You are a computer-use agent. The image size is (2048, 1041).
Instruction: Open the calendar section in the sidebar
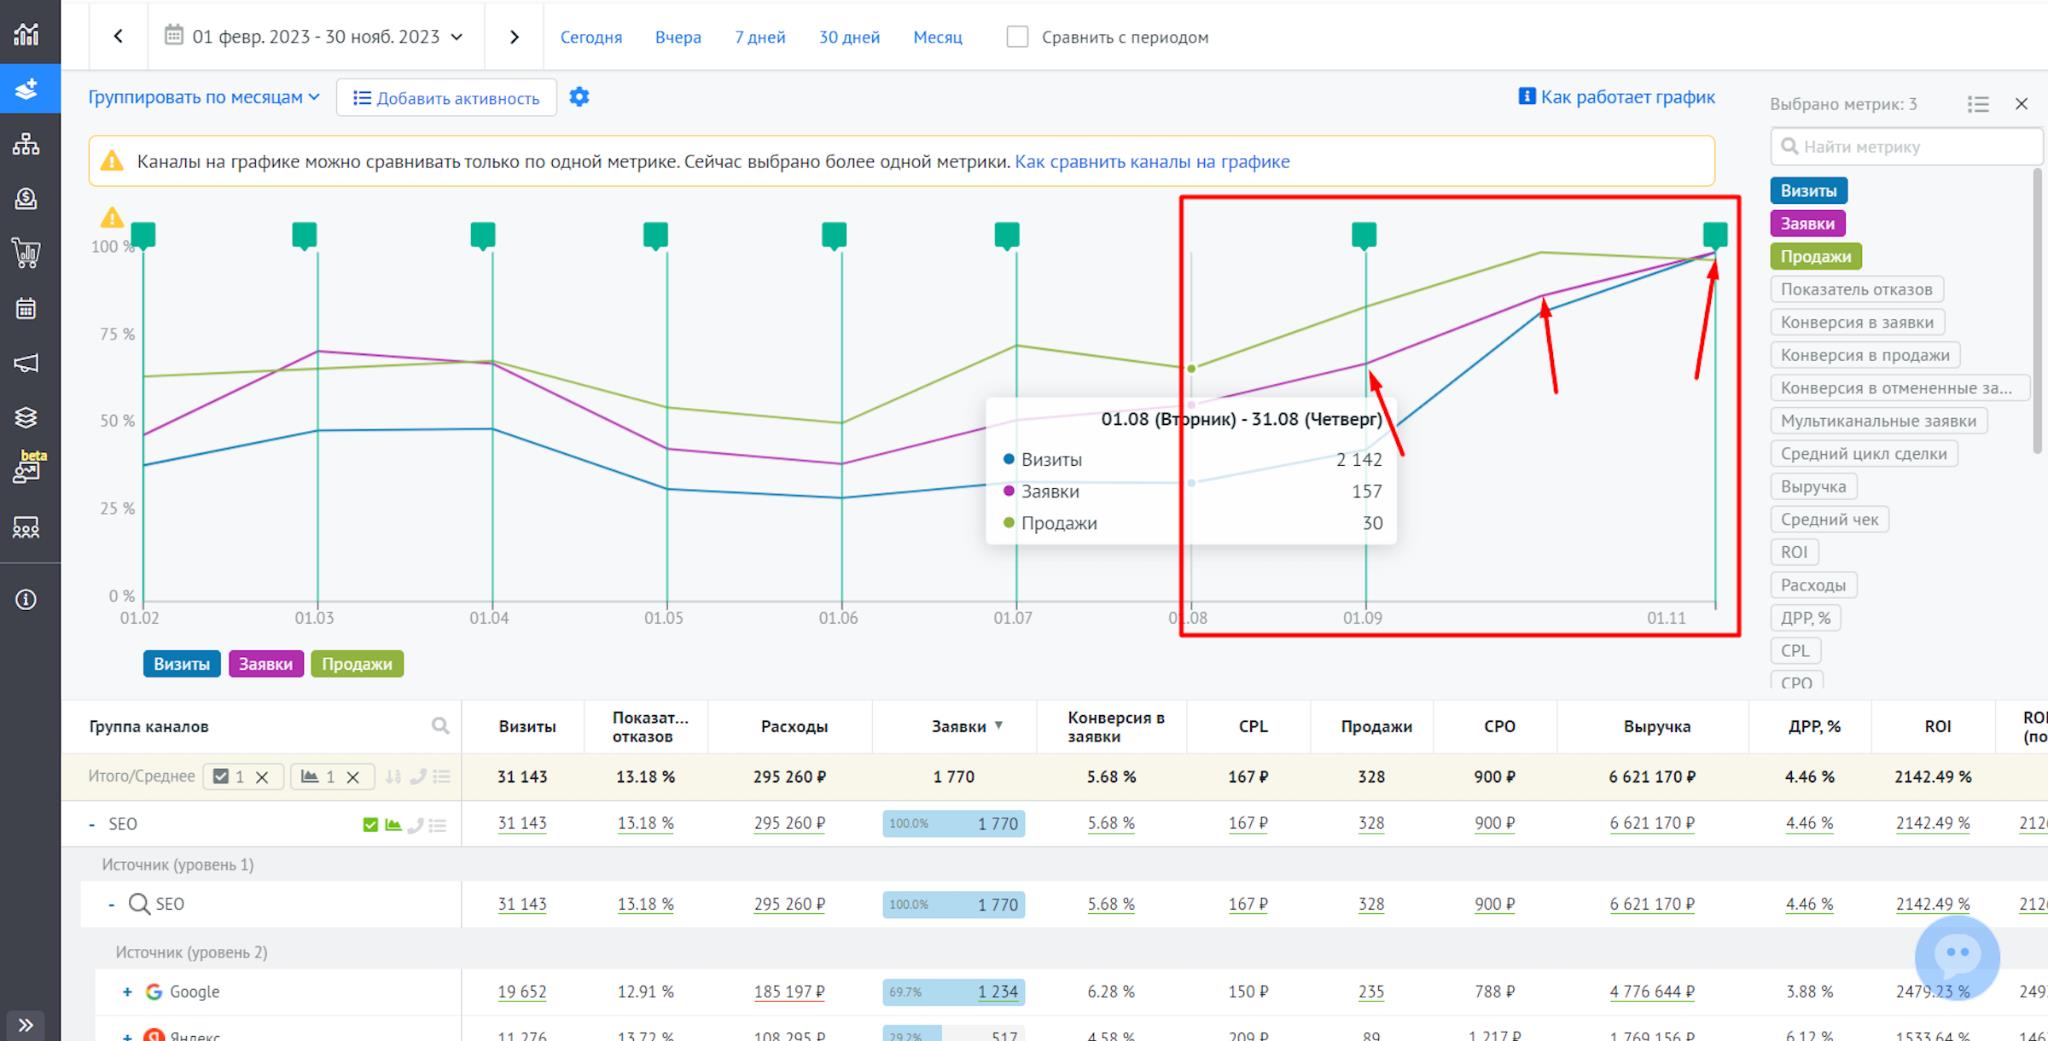(27, 308)
